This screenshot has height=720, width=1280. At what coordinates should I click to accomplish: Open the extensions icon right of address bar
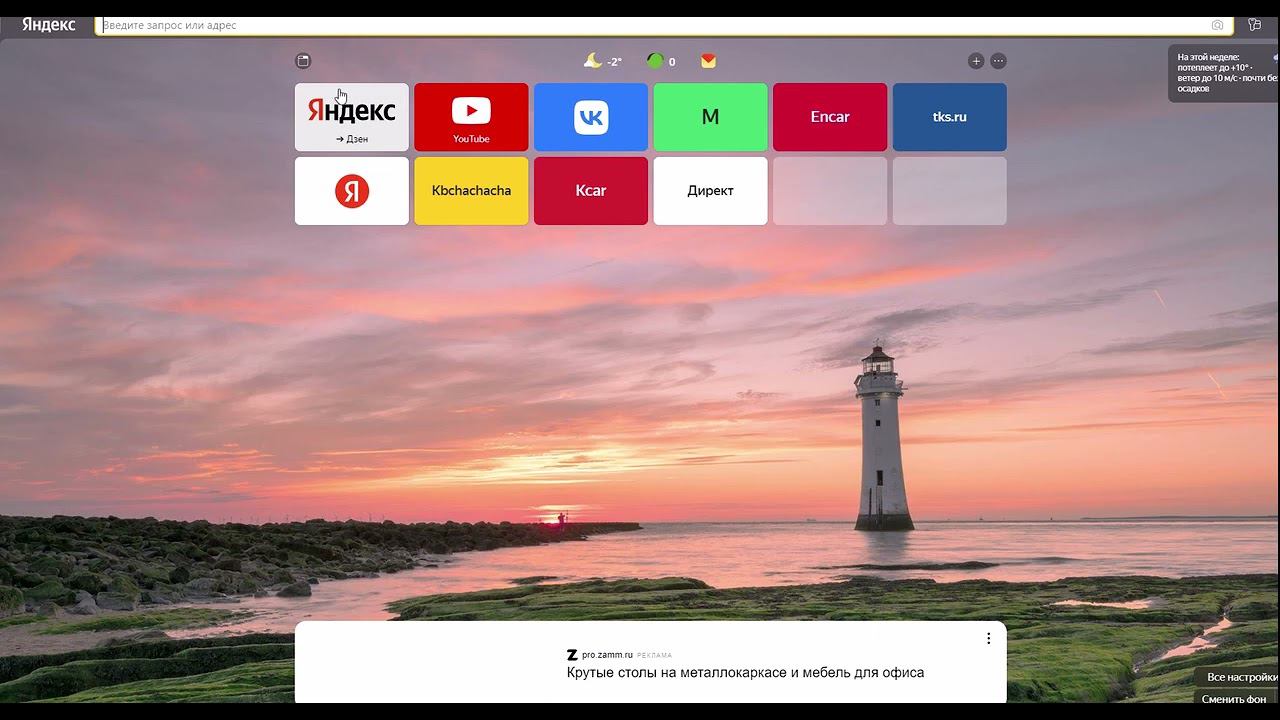(1254, 25)
